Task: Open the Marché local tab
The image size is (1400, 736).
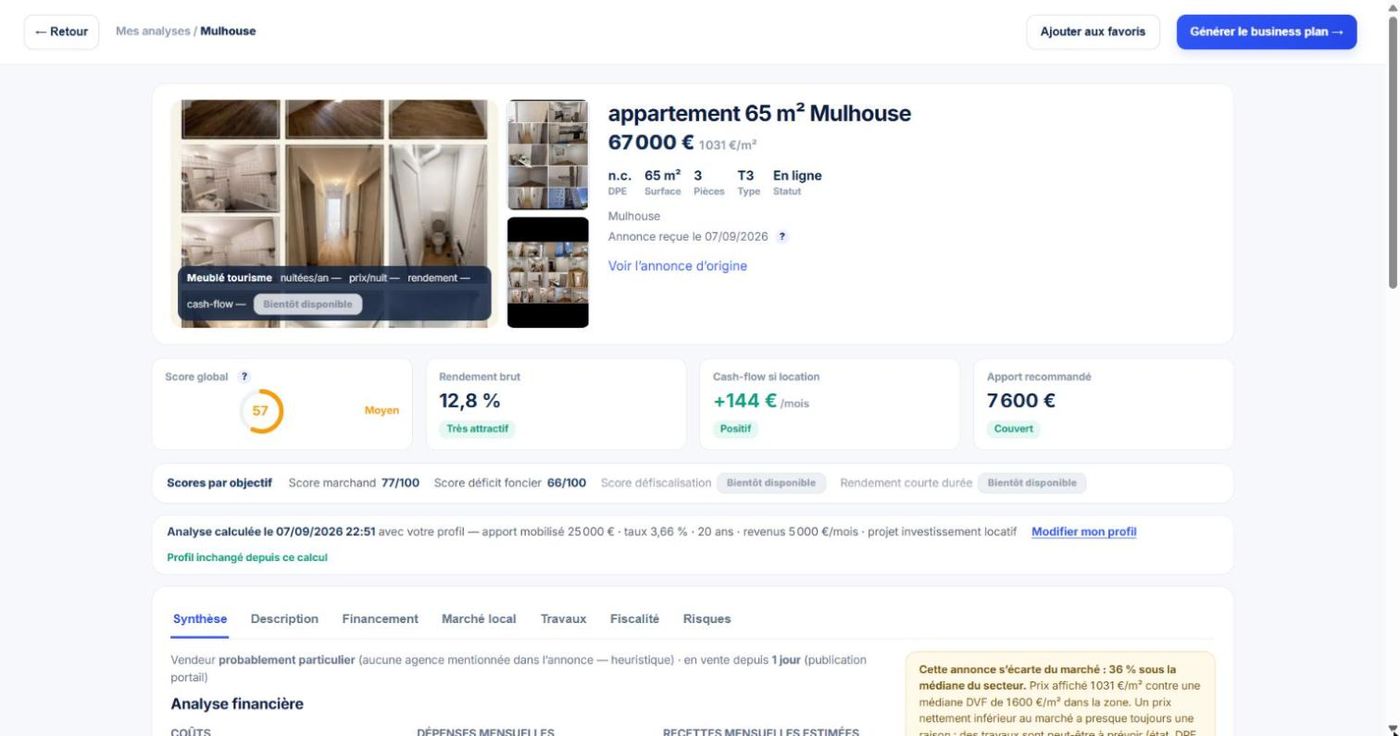Action: 479,619
